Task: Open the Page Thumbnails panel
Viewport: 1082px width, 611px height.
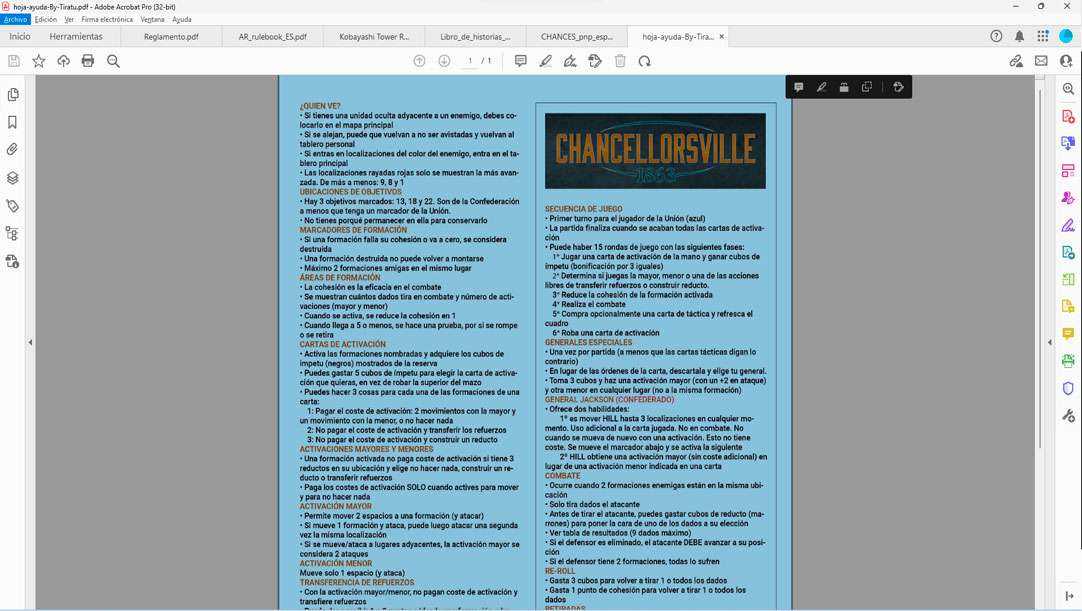Action: point(13,95)
